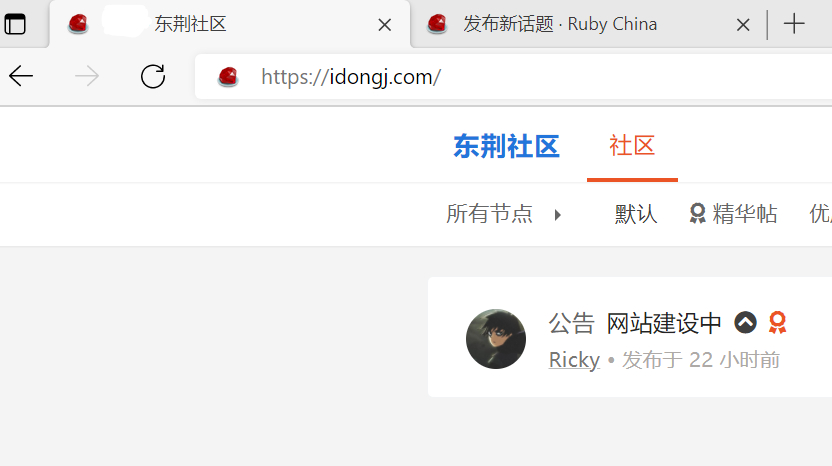
Task: Open the tab actions sidebar icon
Action: [15, 24]
